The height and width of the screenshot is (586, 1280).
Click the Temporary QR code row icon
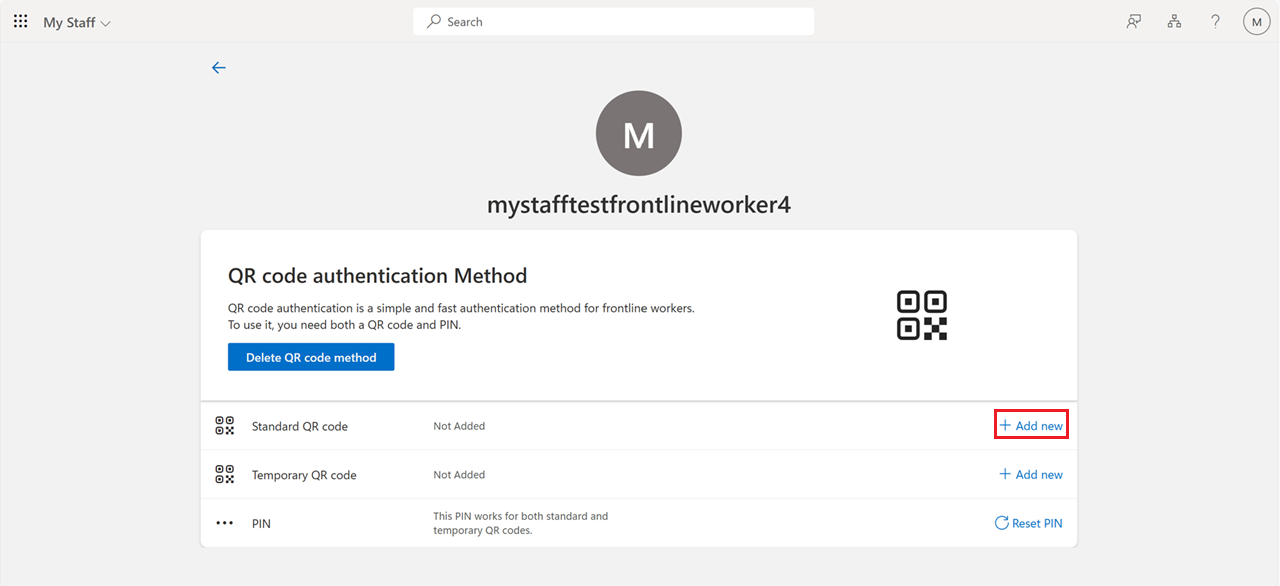[x=224, y=474]
